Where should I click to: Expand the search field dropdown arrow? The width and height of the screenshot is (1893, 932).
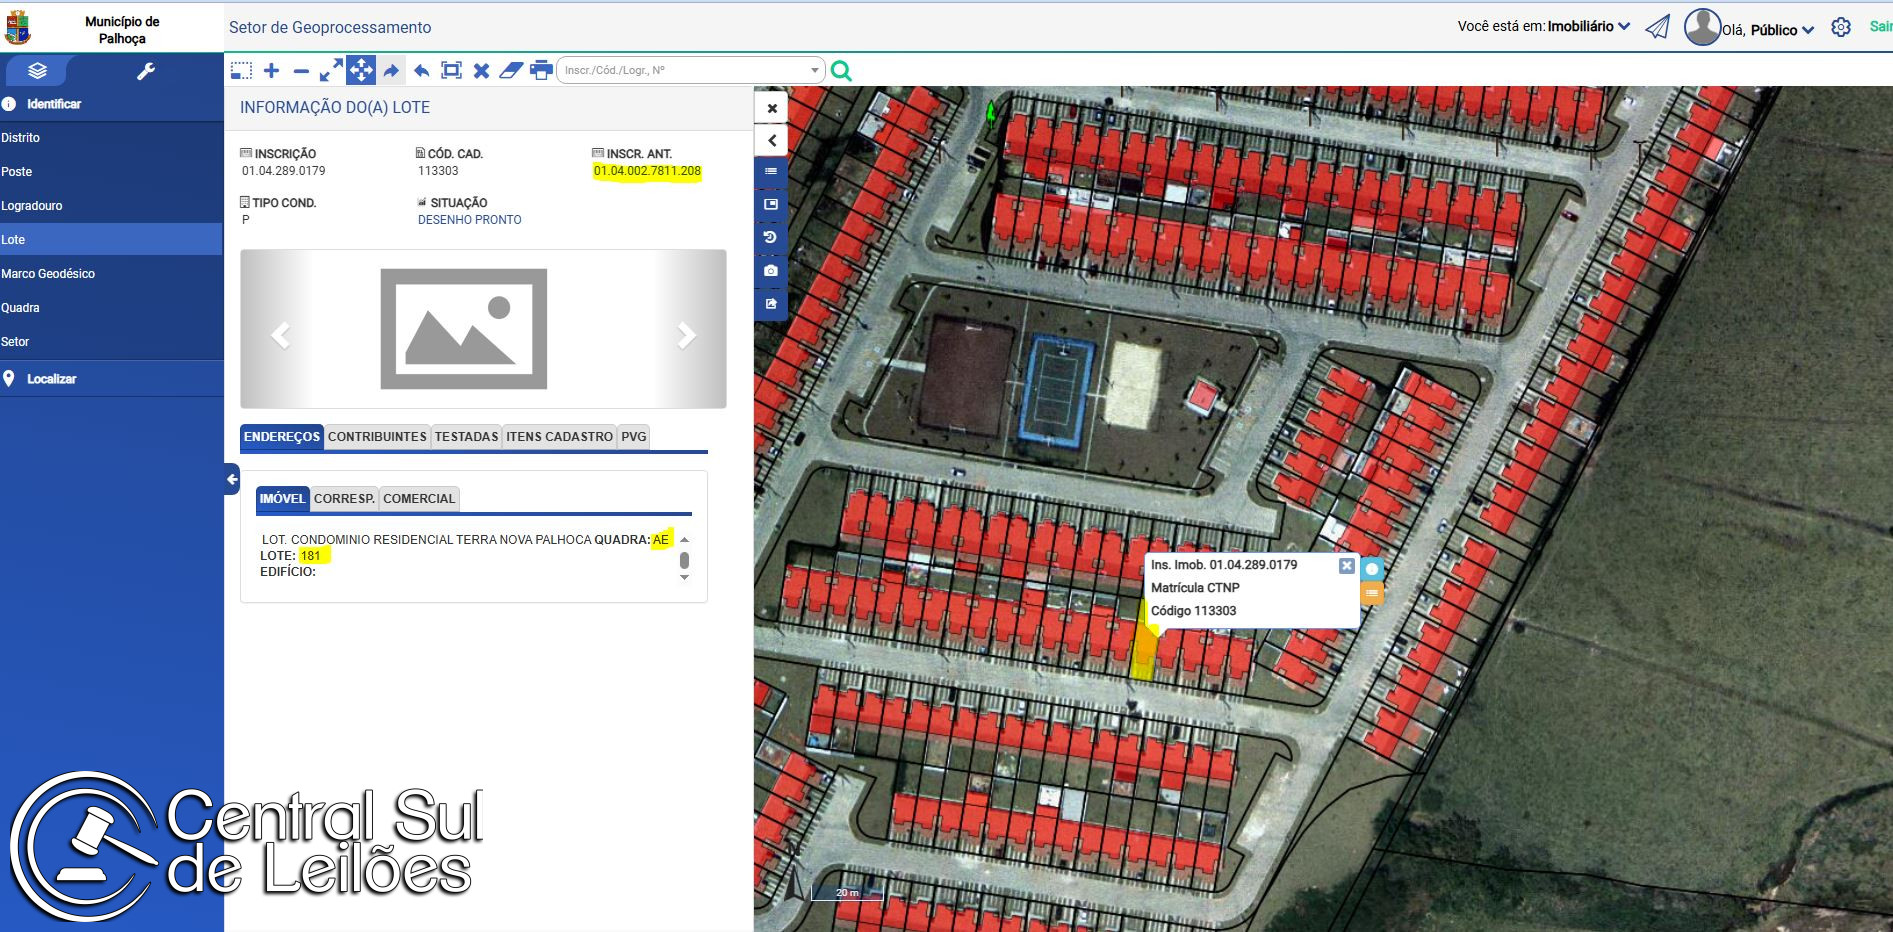pos(814,70)
